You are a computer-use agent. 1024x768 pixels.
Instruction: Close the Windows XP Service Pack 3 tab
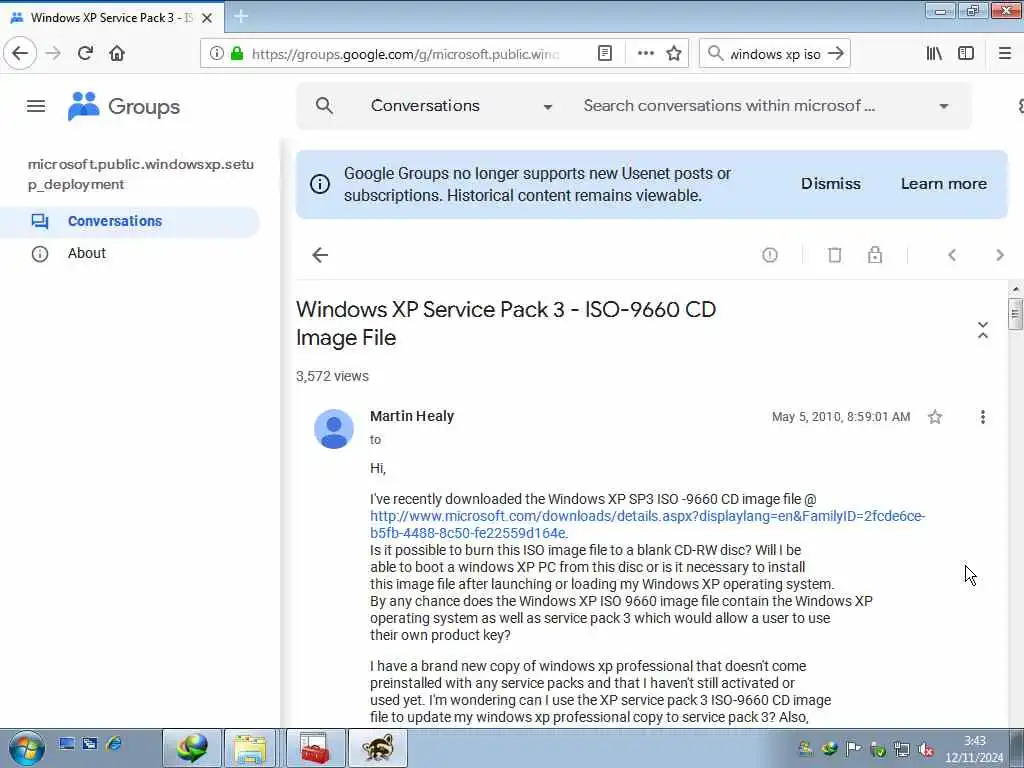[207, 18]
